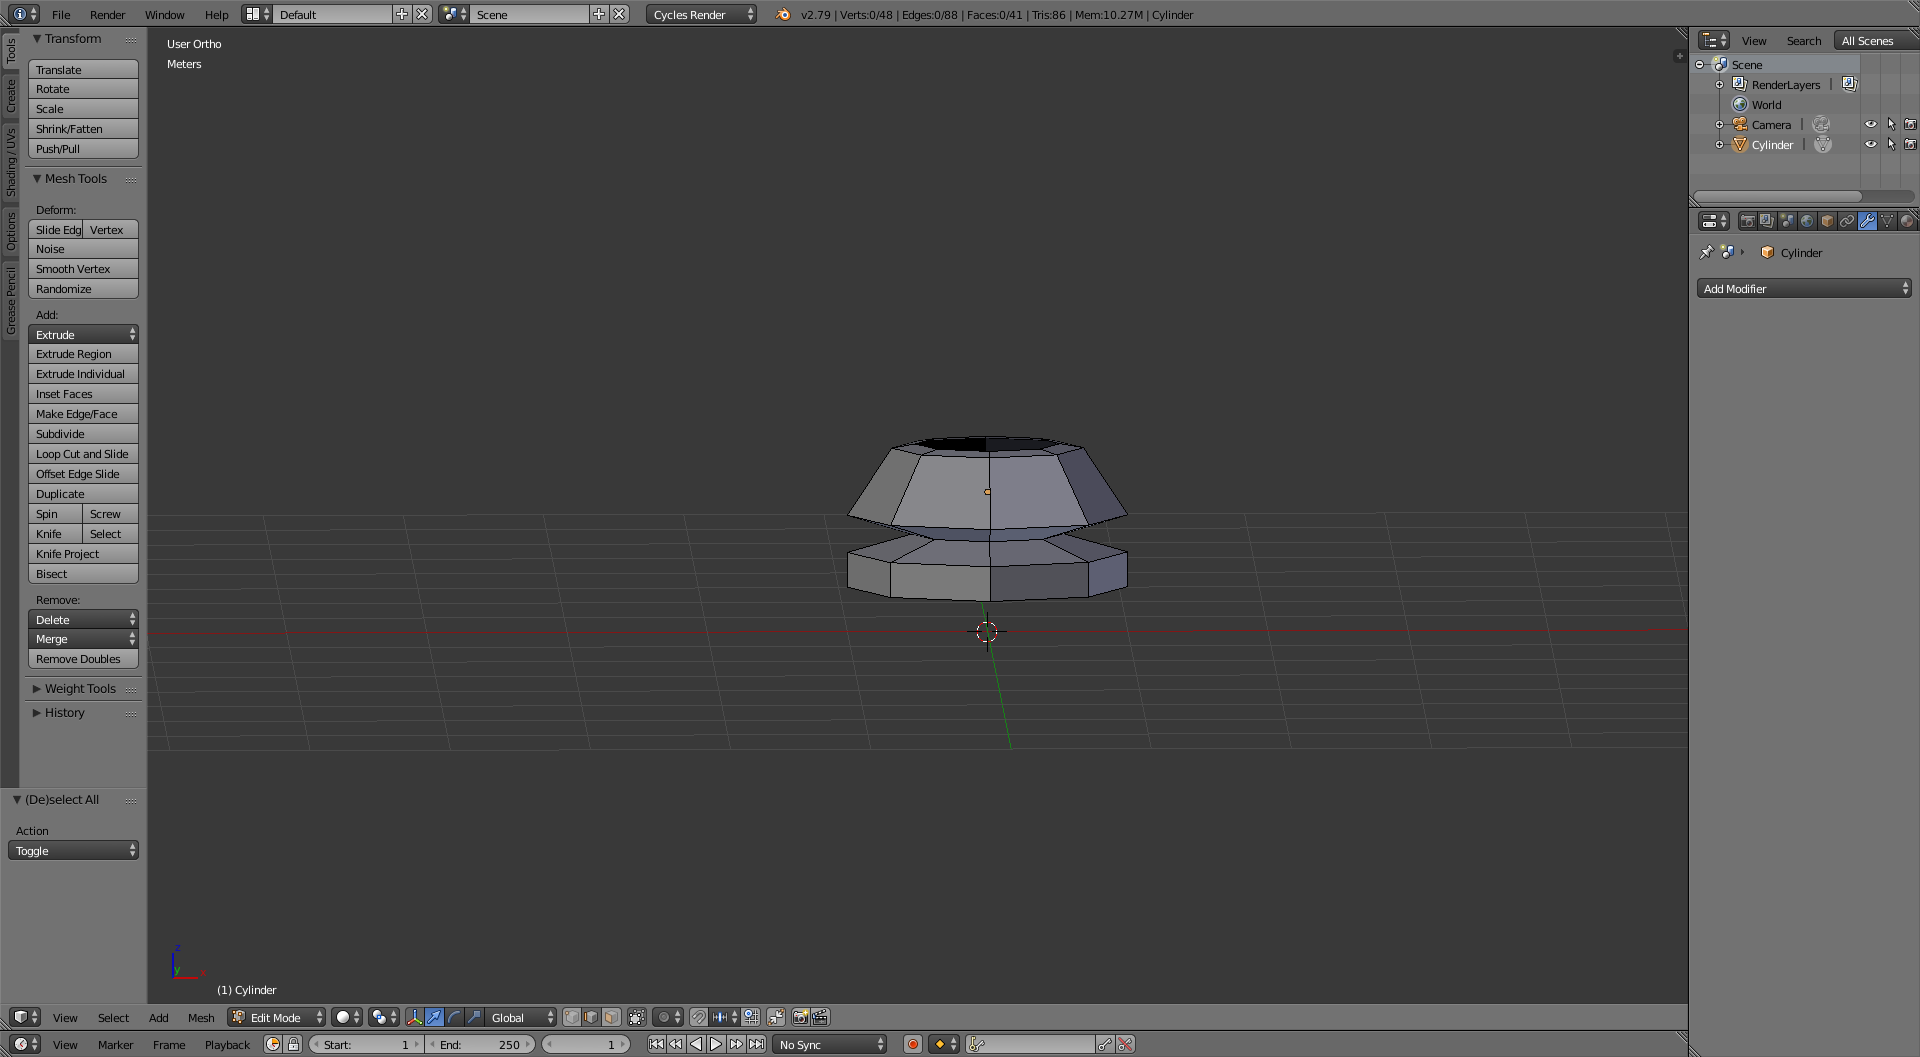Open the Cycles Render engine dropdown
Screen dimensions: 1920x1057
tap(701, 14)
